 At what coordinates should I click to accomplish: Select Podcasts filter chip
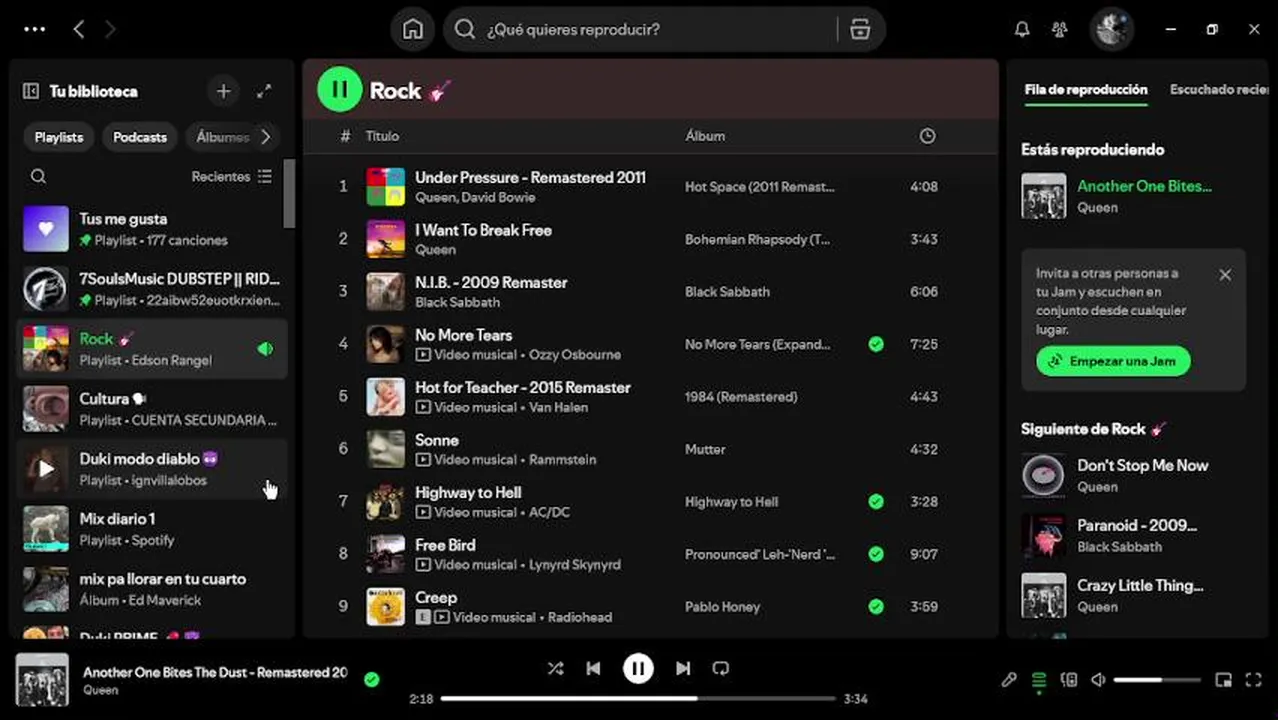tap(140, 137)
